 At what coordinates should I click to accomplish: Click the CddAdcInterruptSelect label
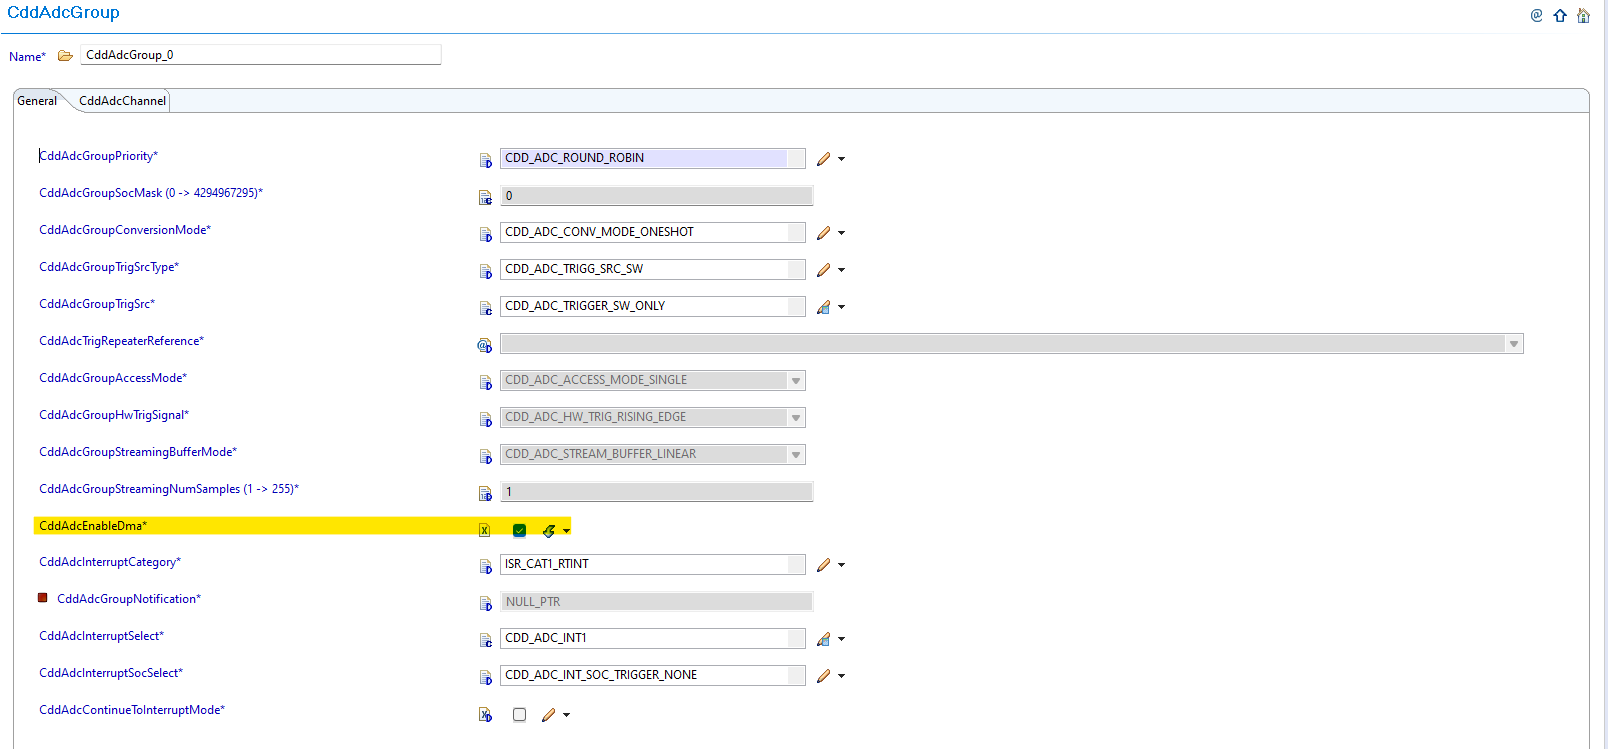101,636
